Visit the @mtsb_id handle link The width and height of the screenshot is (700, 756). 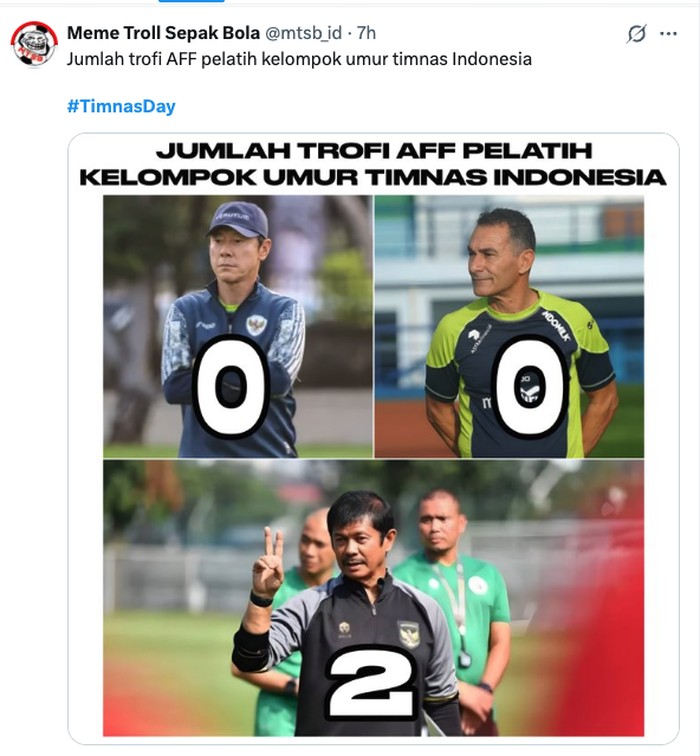(x=303, y=33)
